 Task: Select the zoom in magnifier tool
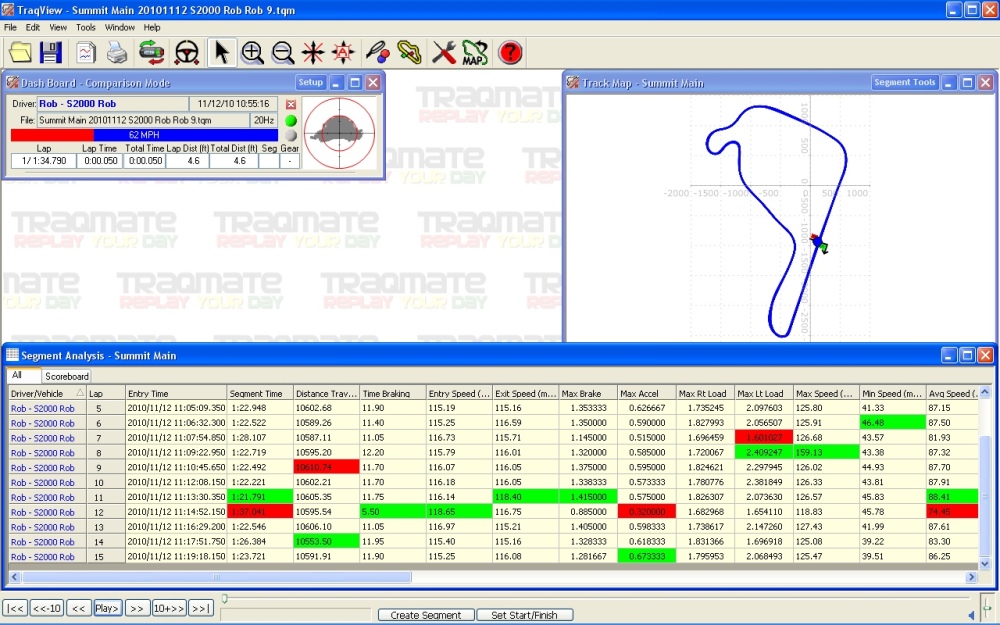[x=252, y=52]
